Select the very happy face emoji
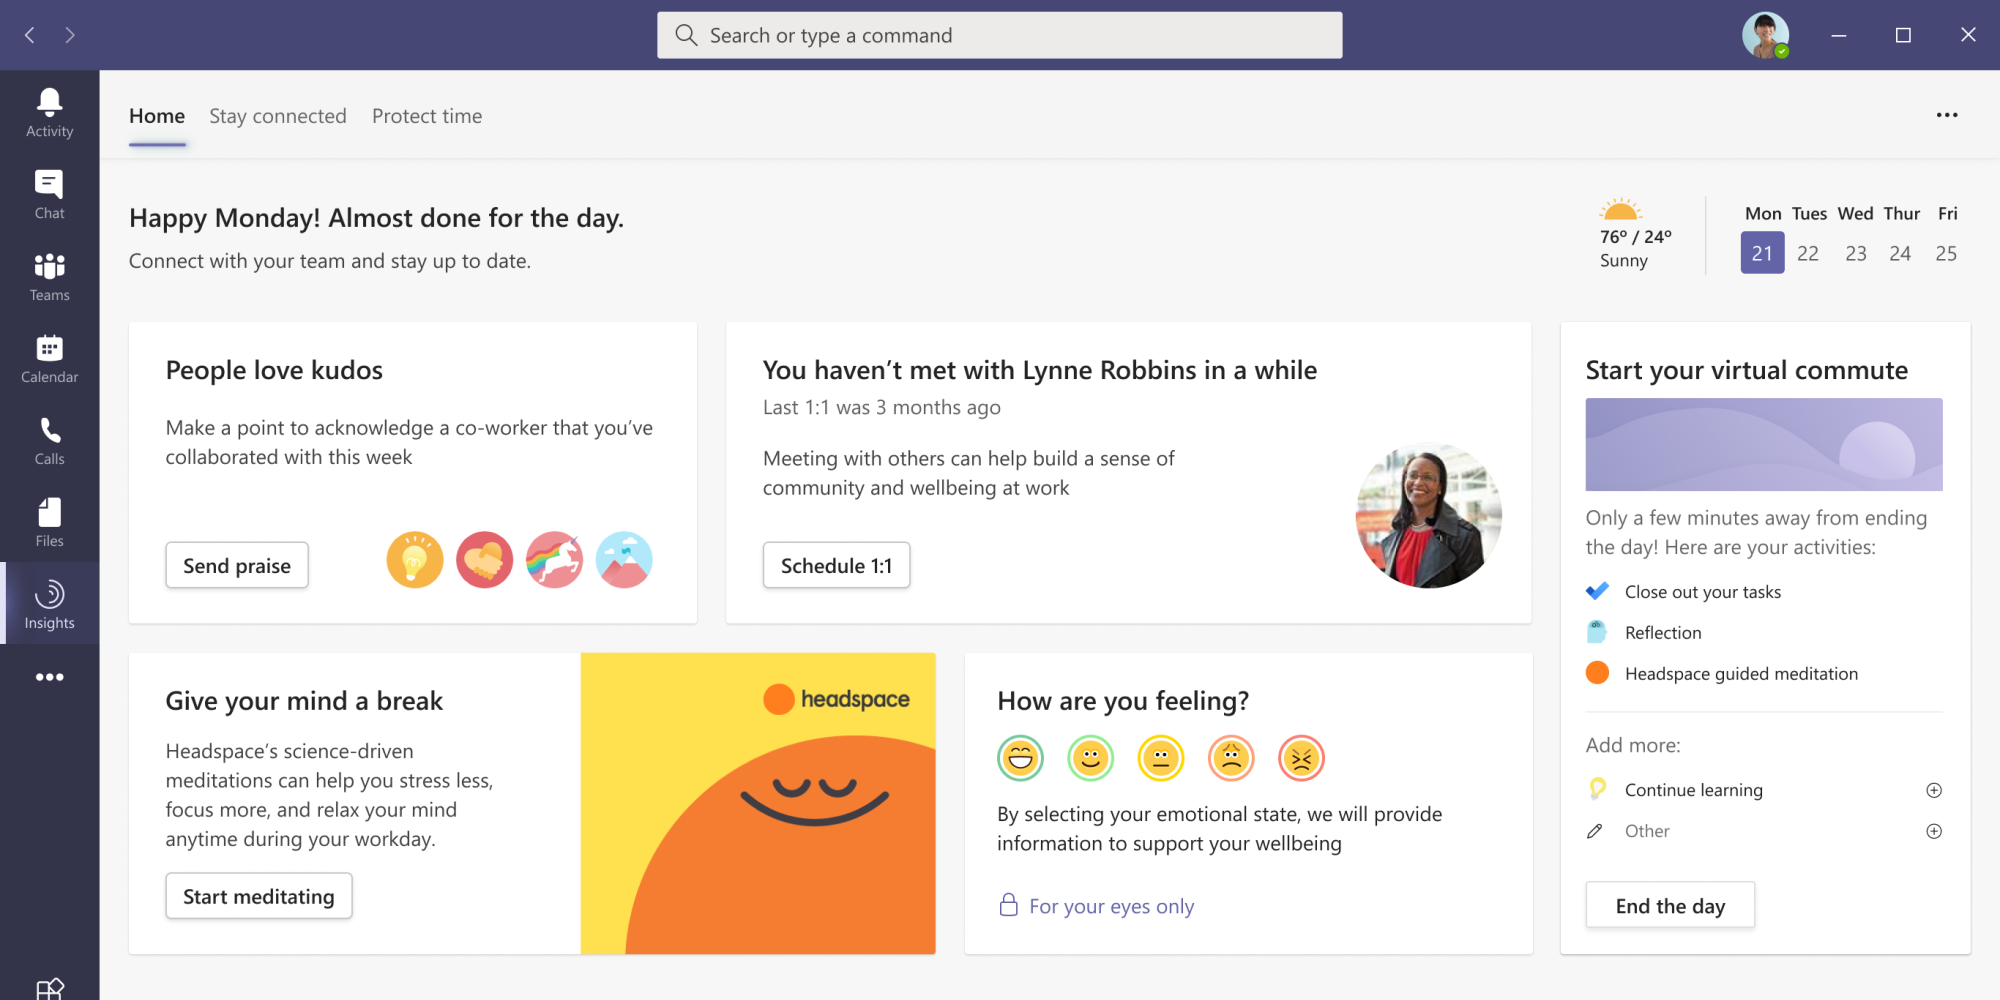Image resolution: width=2000 pixels, height=1000 pixels. pos(1020,758)
